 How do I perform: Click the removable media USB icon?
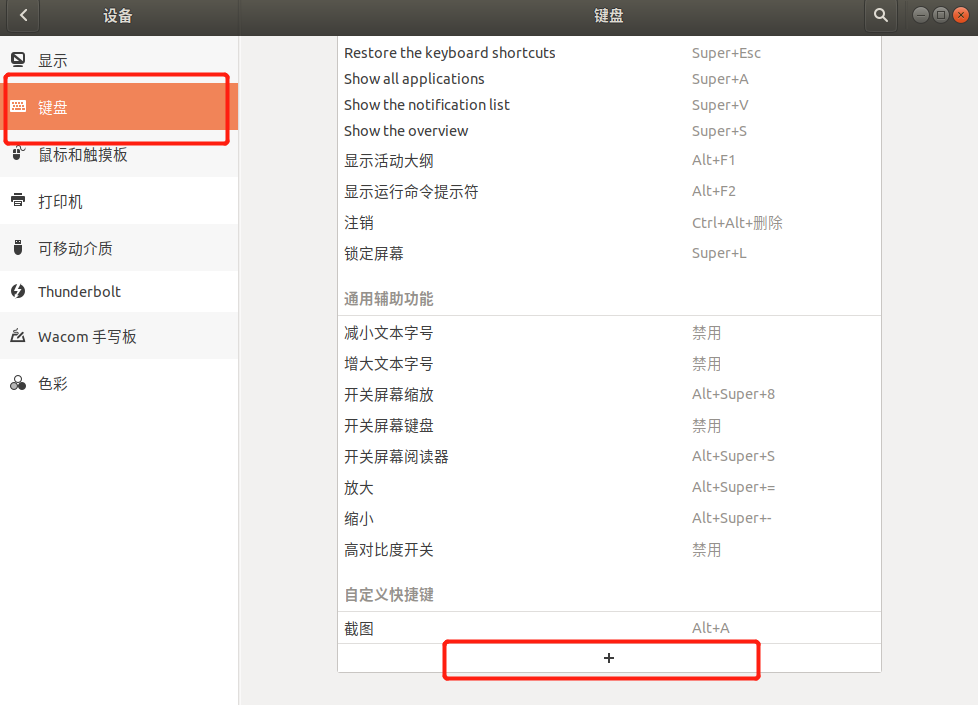[18, 248]
